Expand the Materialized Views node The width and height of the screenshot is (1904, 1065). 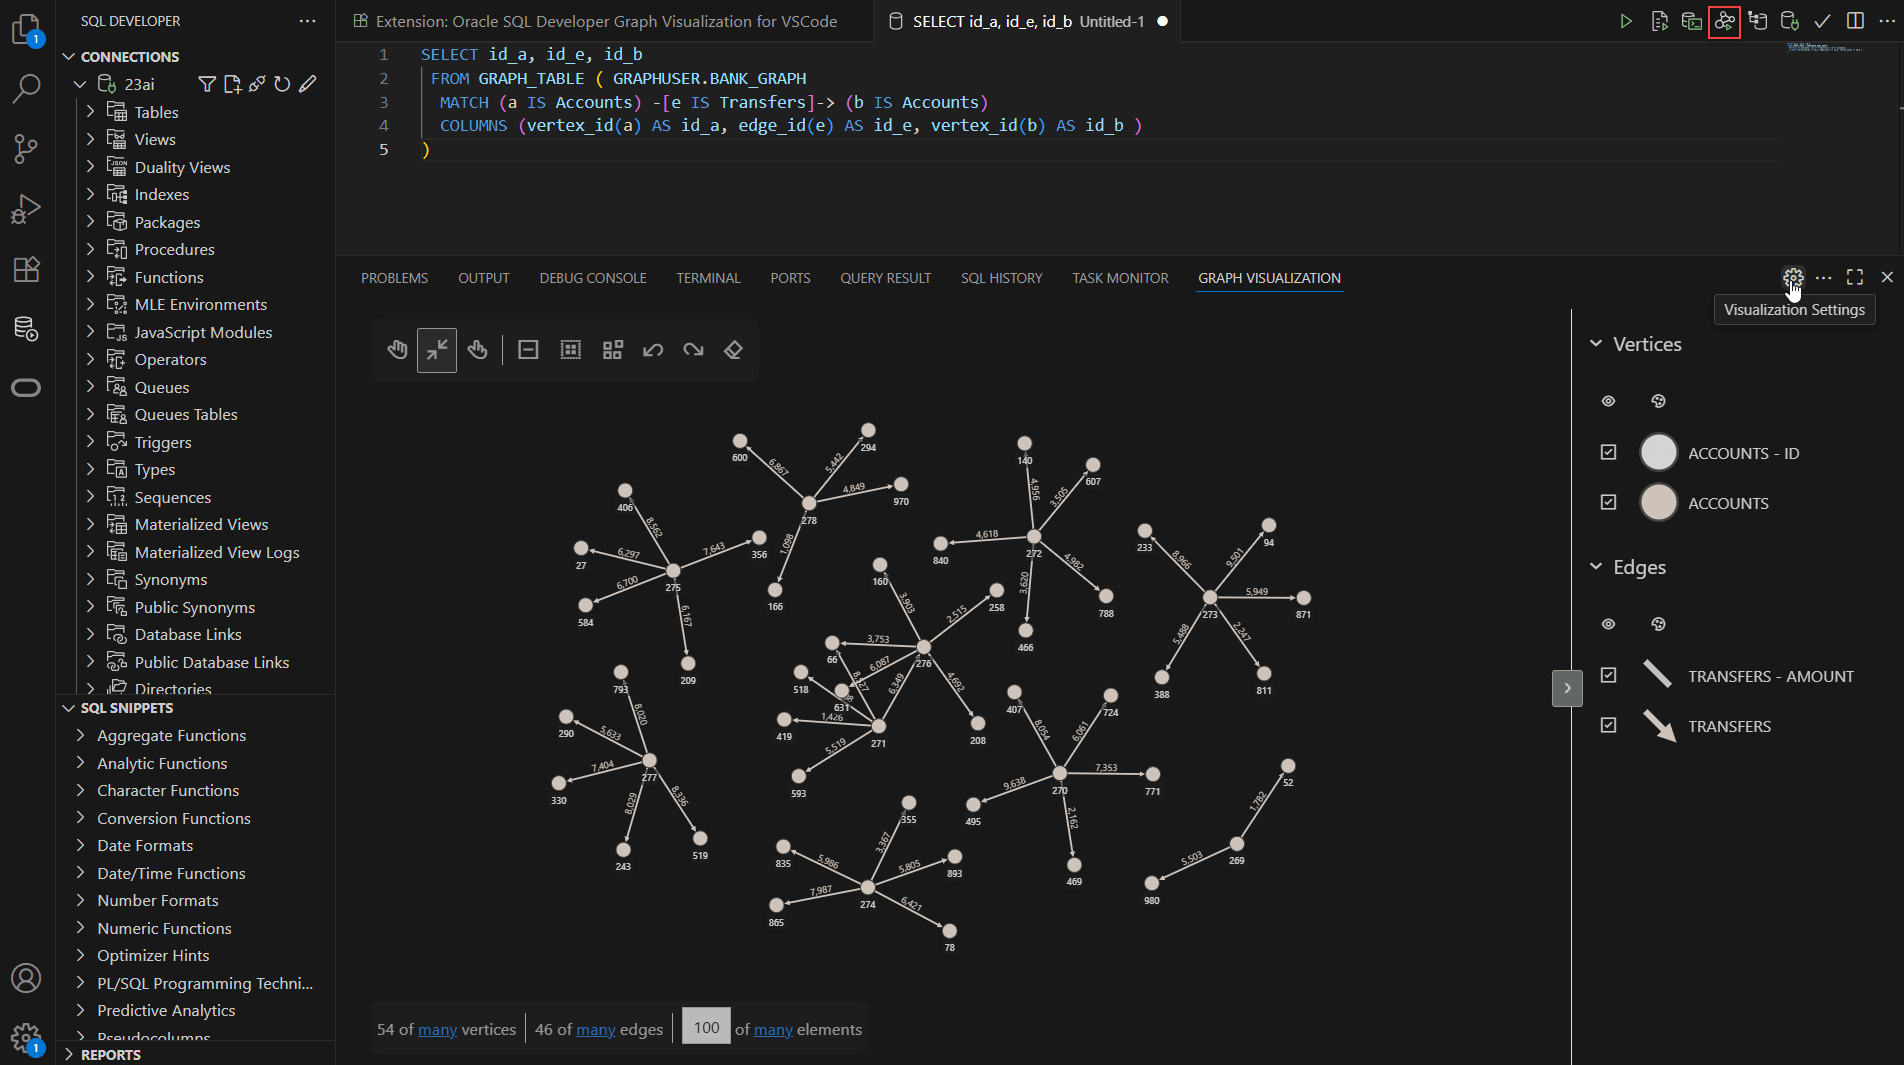pyautogui.click(x=90, y=524)
